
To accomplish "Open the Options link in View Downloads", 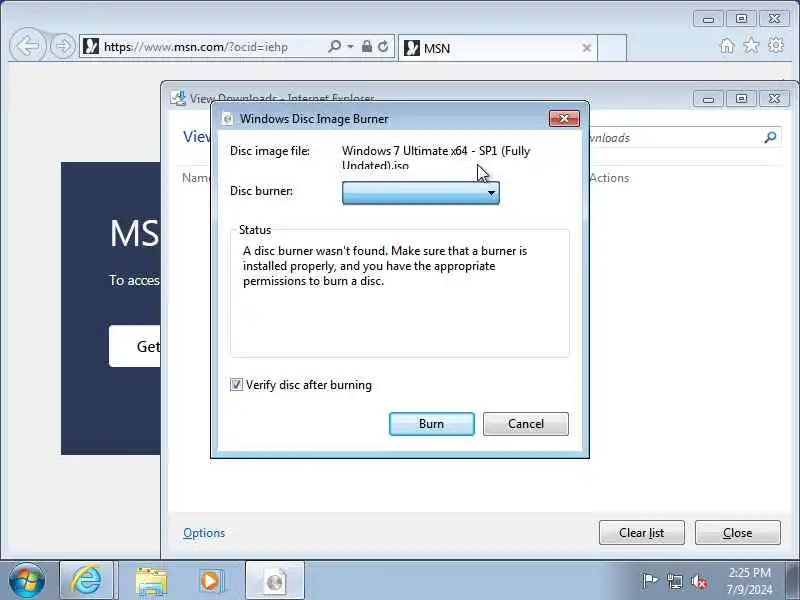I will click(x=204, y=533).
